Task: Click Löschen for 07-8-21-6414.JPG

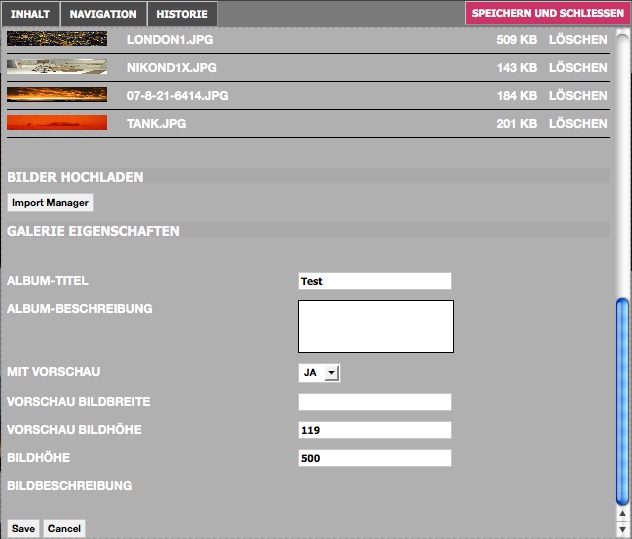Action: click(x=577, y=96)
